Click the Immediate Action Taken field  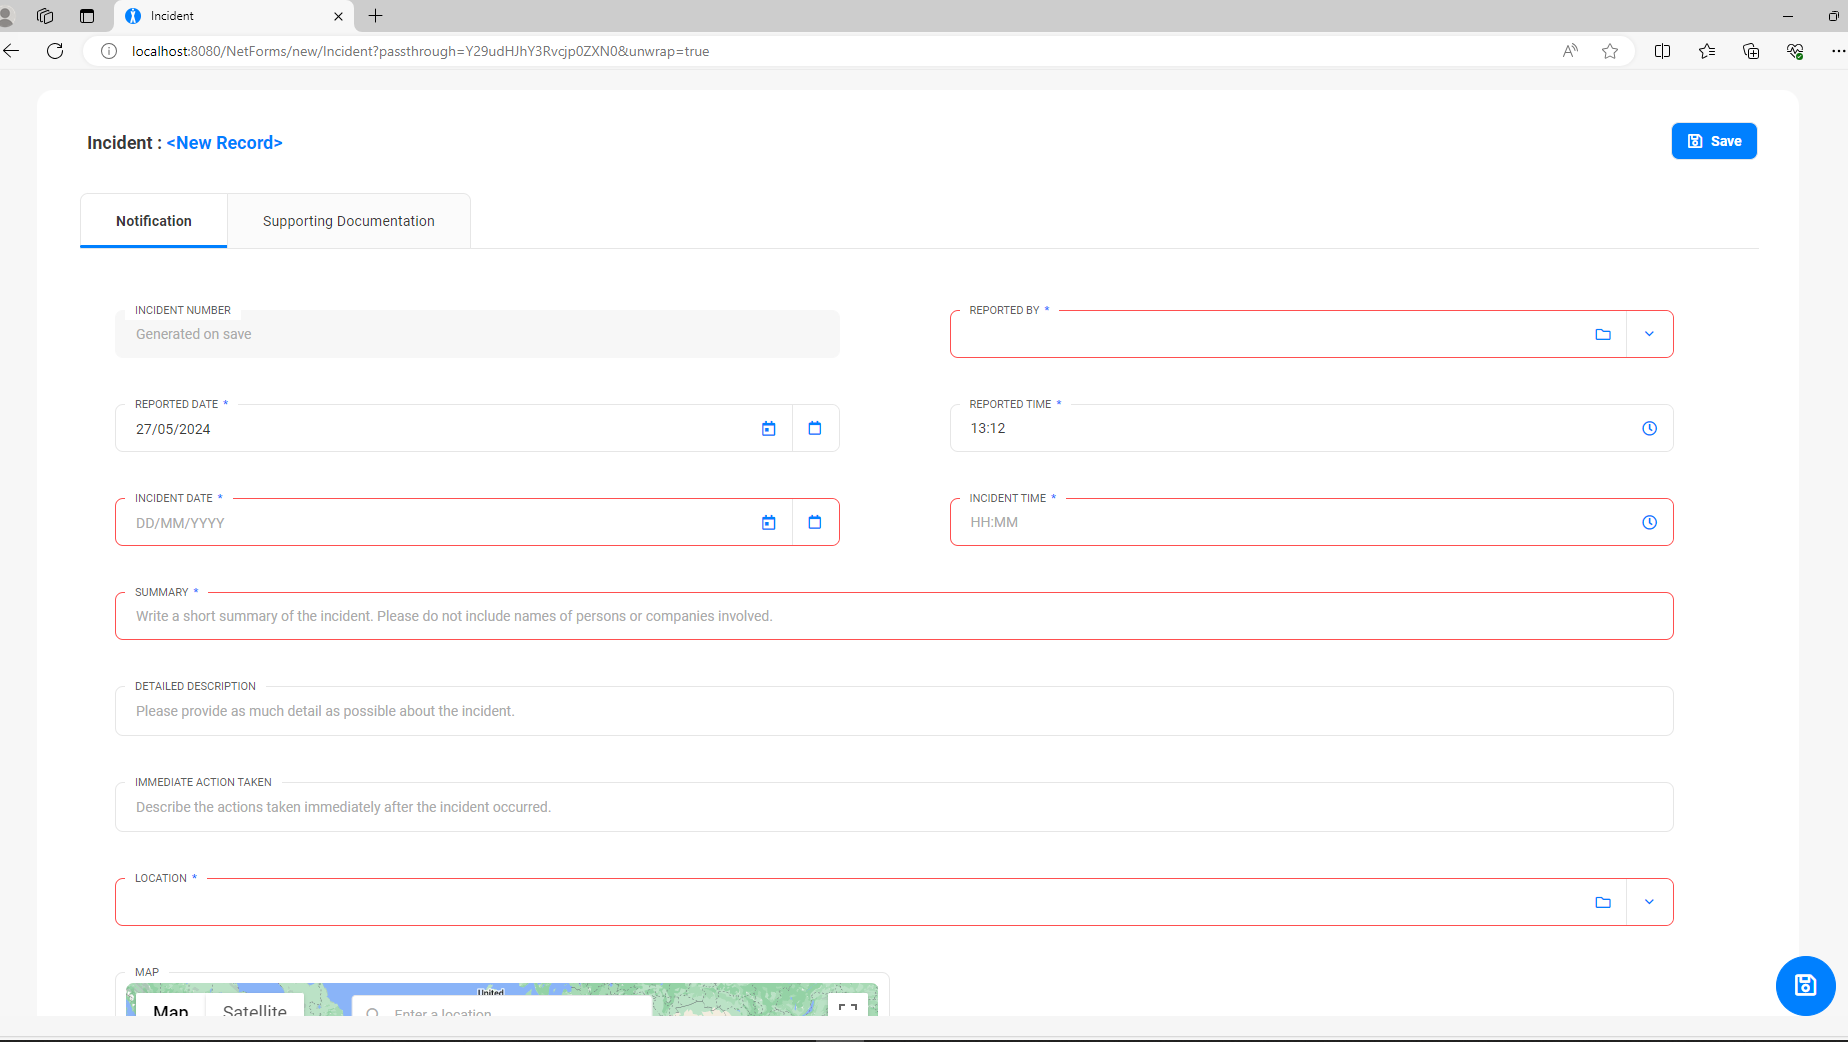[x=893, y=807]
